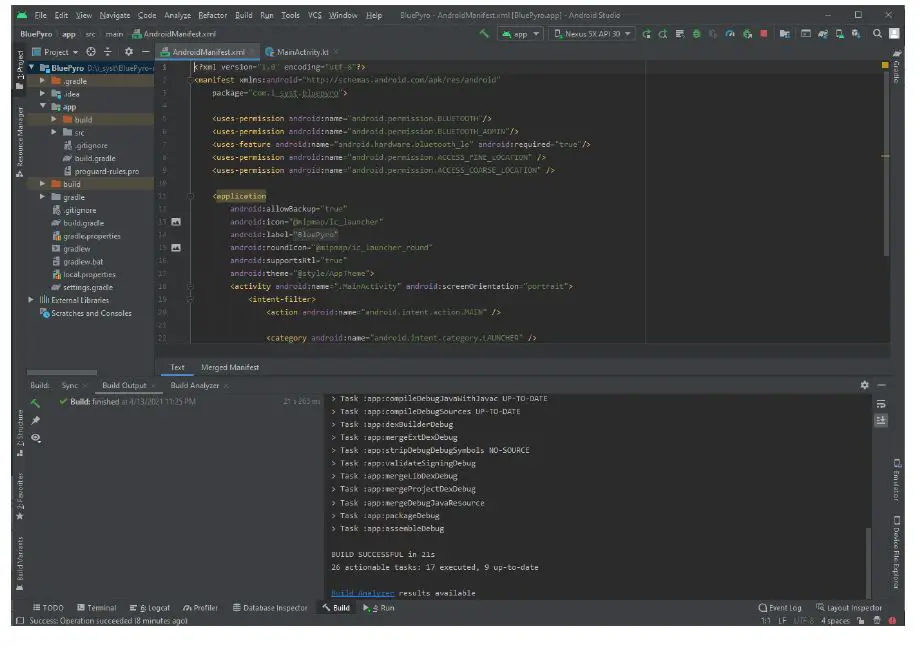Click the Make Project hammer icon
The width and height of the screenshot is (920, 648).
point(485,33)
